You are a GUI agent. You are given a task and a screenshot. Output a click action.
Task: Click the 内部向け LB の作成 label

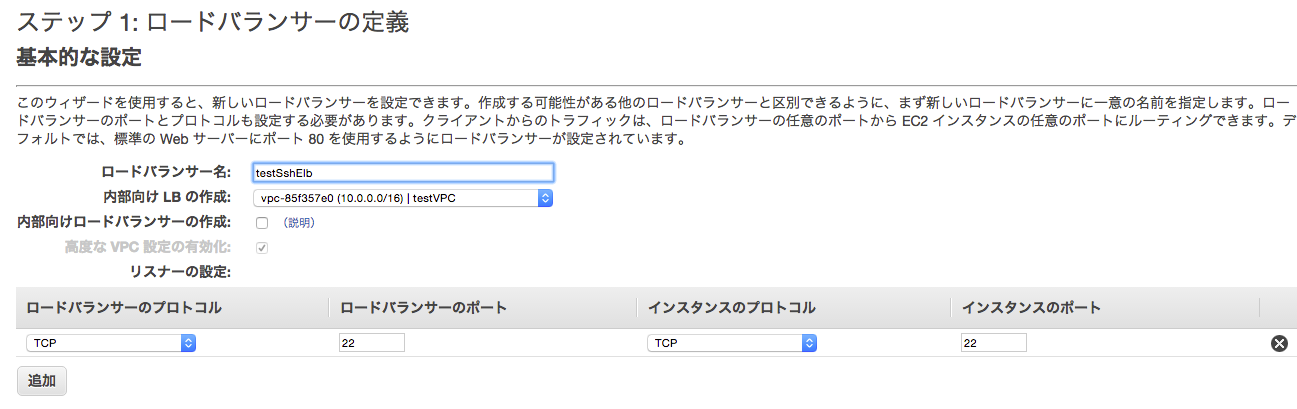[167, 198]
